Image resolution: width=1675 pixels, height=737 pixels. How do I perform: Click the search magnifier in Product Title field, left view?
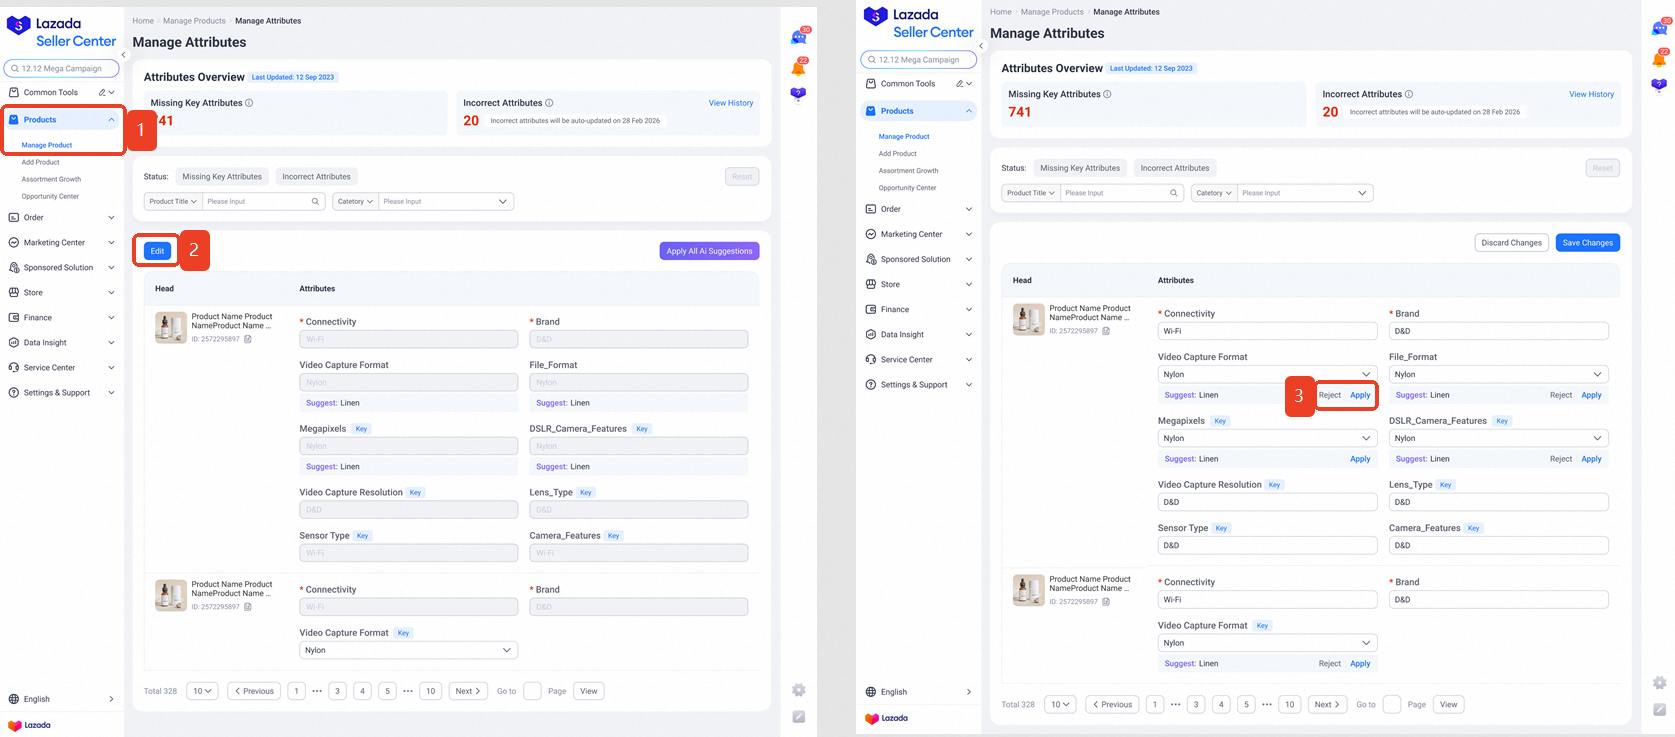315,201
